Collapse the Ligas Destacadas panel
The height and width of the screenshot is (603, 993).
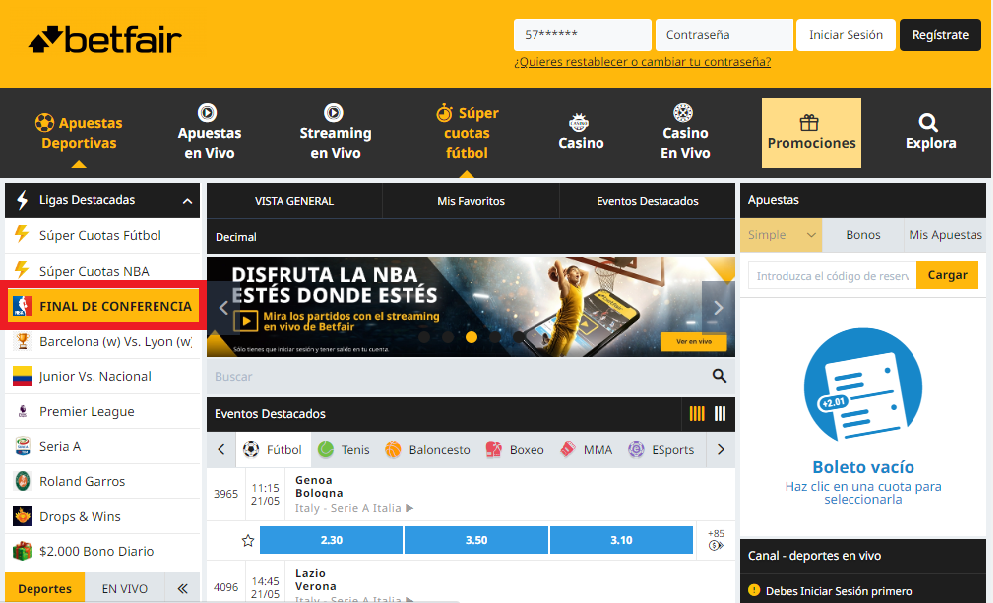pos(187,201)
